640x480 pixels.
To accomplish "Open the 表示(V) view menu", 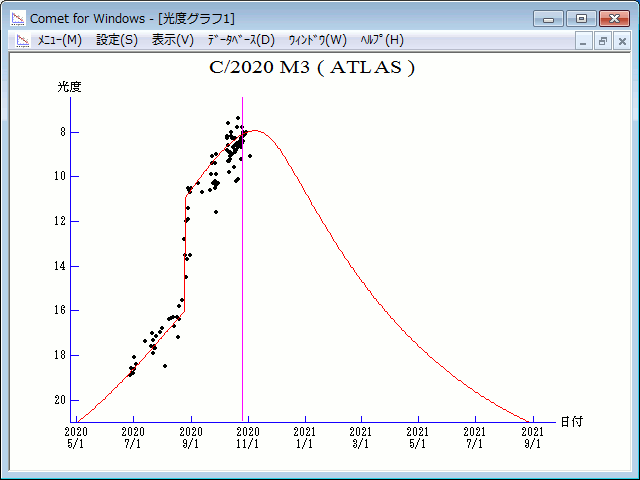I will 173,40.
